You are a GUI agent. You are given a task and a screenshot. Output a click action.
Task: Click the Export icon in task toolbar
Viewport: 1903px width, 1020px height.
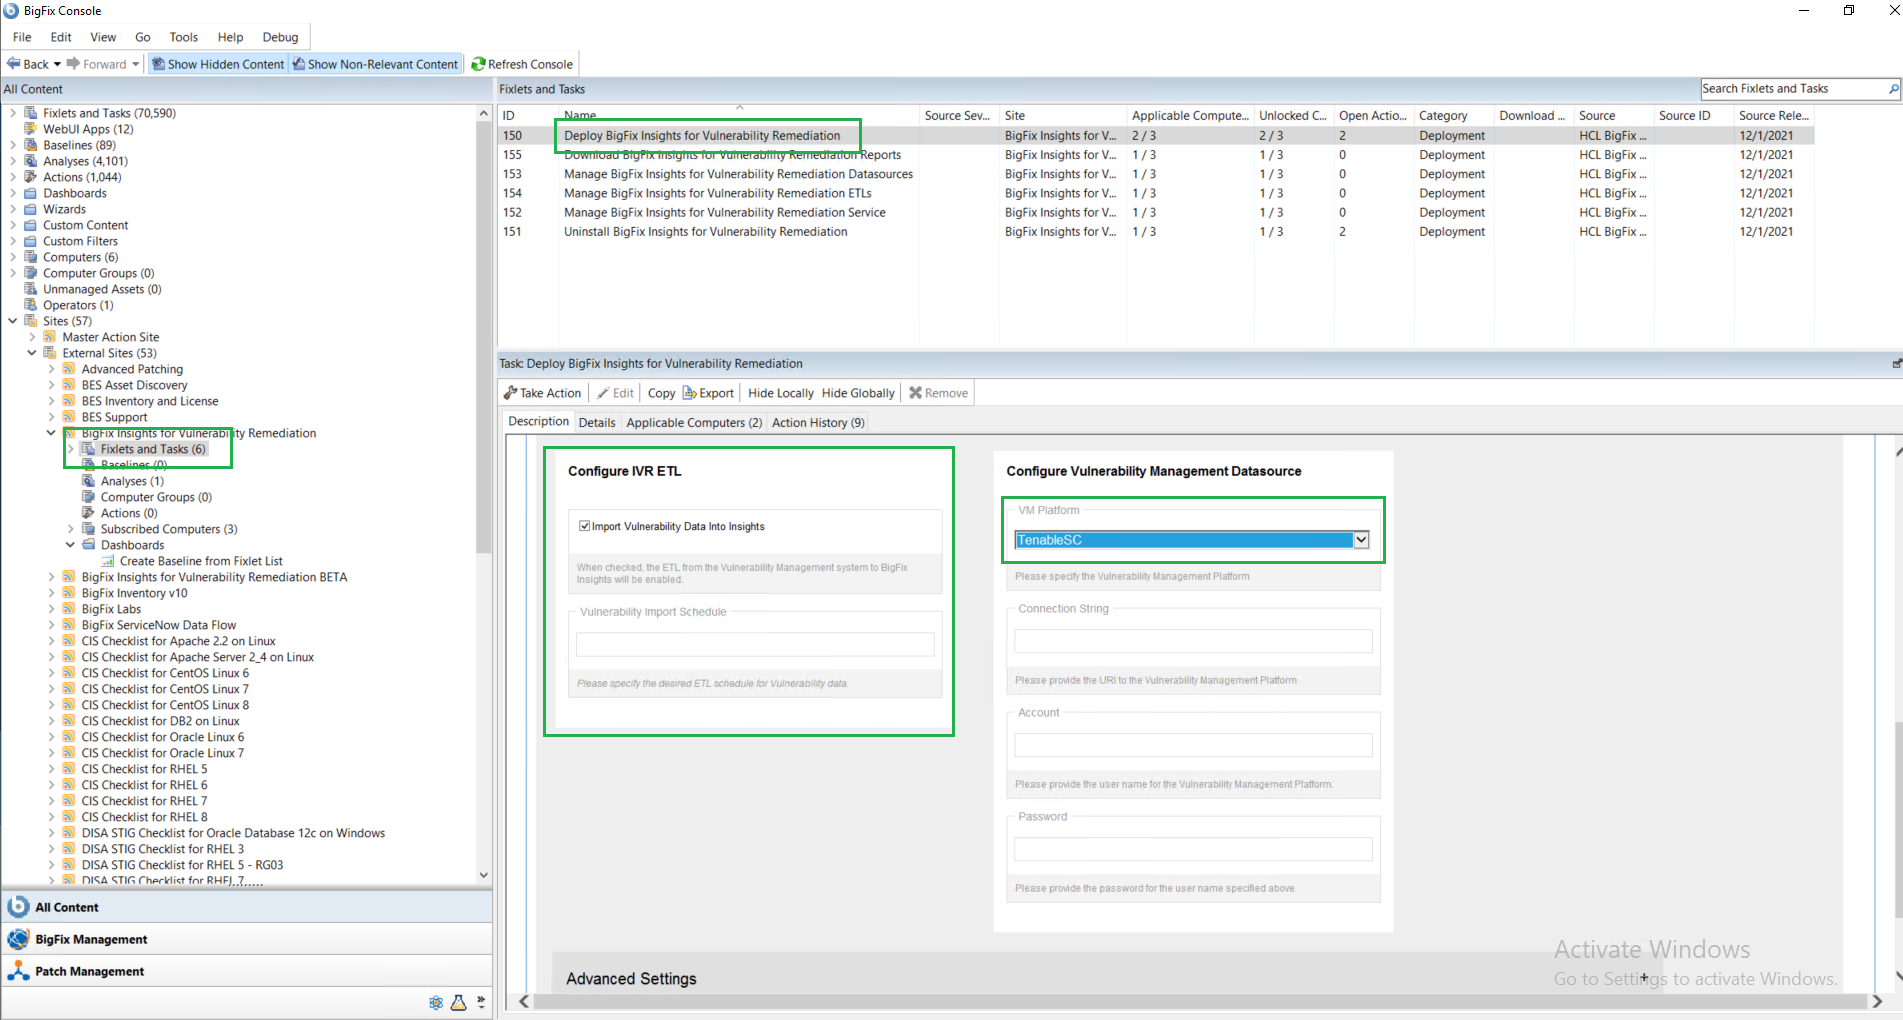pyautogui.click(x=689, y=393)
